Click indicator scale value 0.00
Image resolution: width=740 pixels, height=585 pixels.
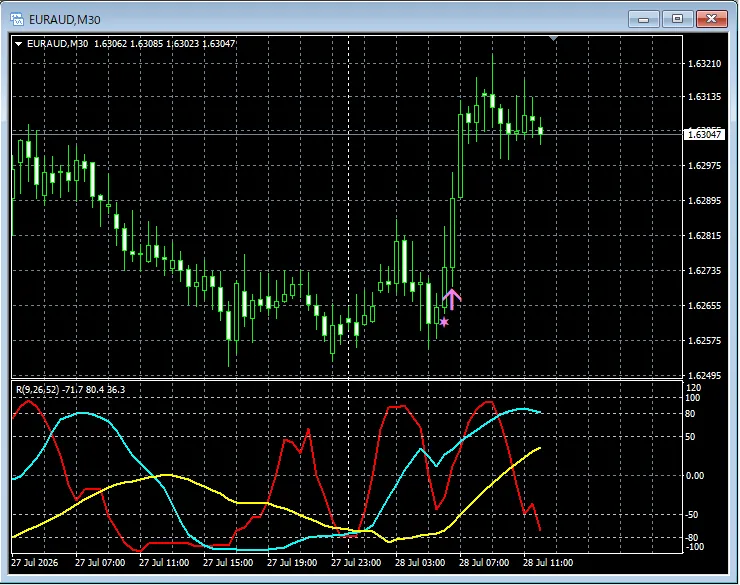[695, 476]
